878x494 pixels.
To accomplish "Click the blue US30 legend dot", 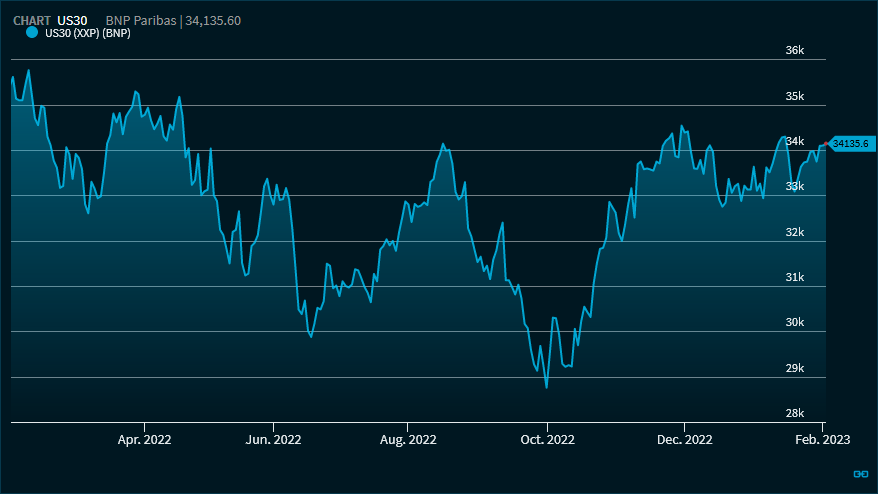I will pos(31,33).
